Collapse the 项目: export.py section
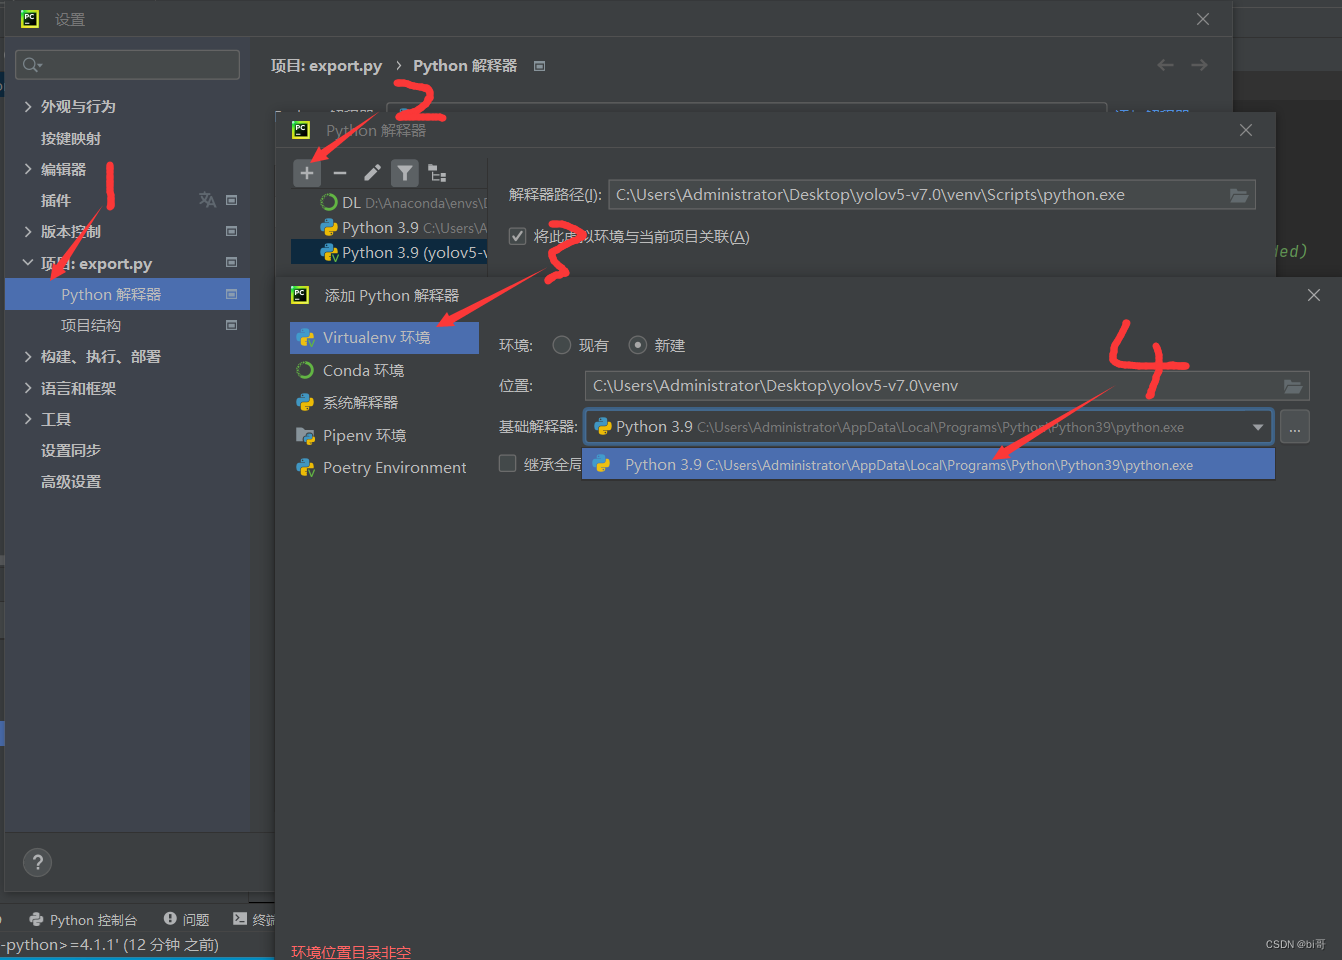This screenshot has height=960, width=1342. [28, 263]
